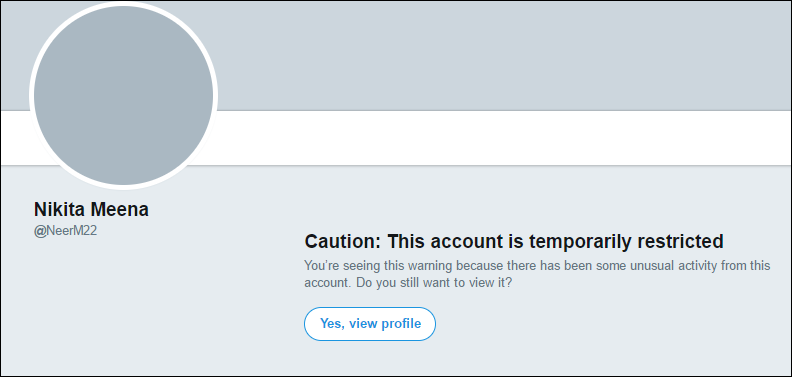Viewport: 792px width, 377px height.
Task: Click the white border ring of the avatar
Action: 123,5
